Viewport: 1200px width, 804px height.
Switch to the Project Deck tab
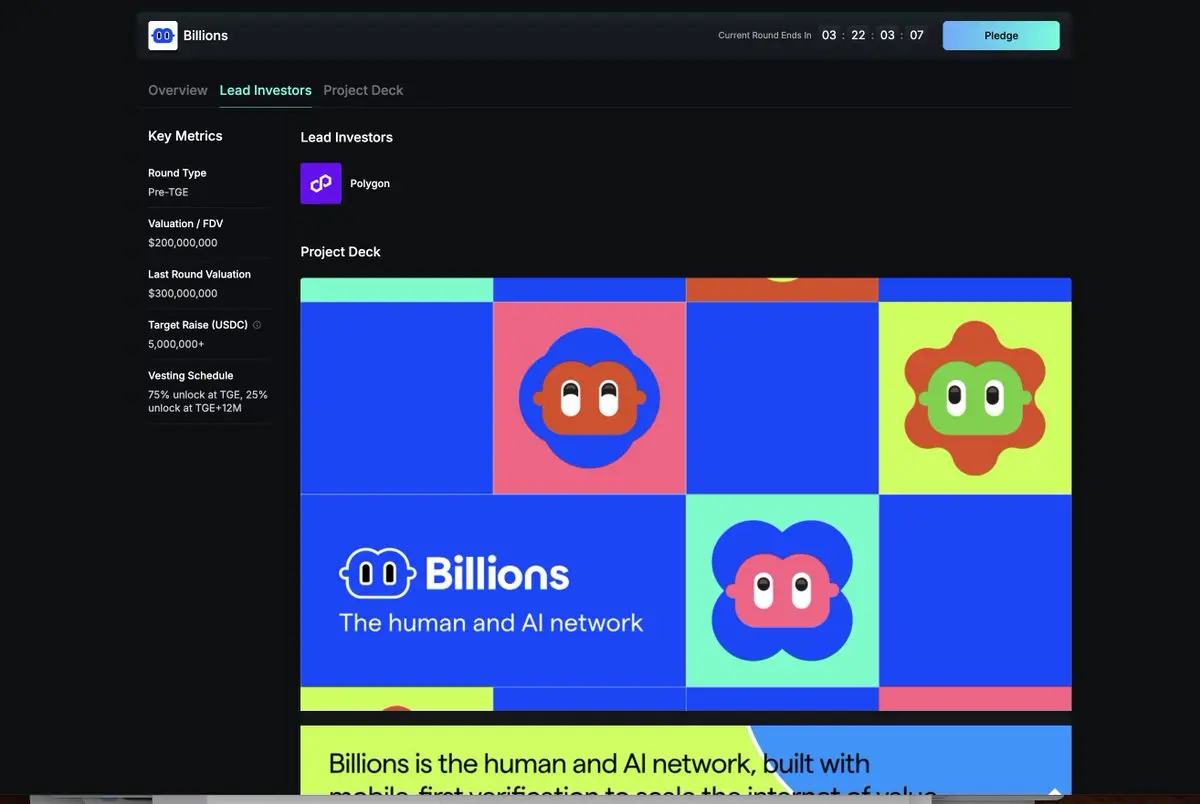pyautogui.click(x=364, y=90)
